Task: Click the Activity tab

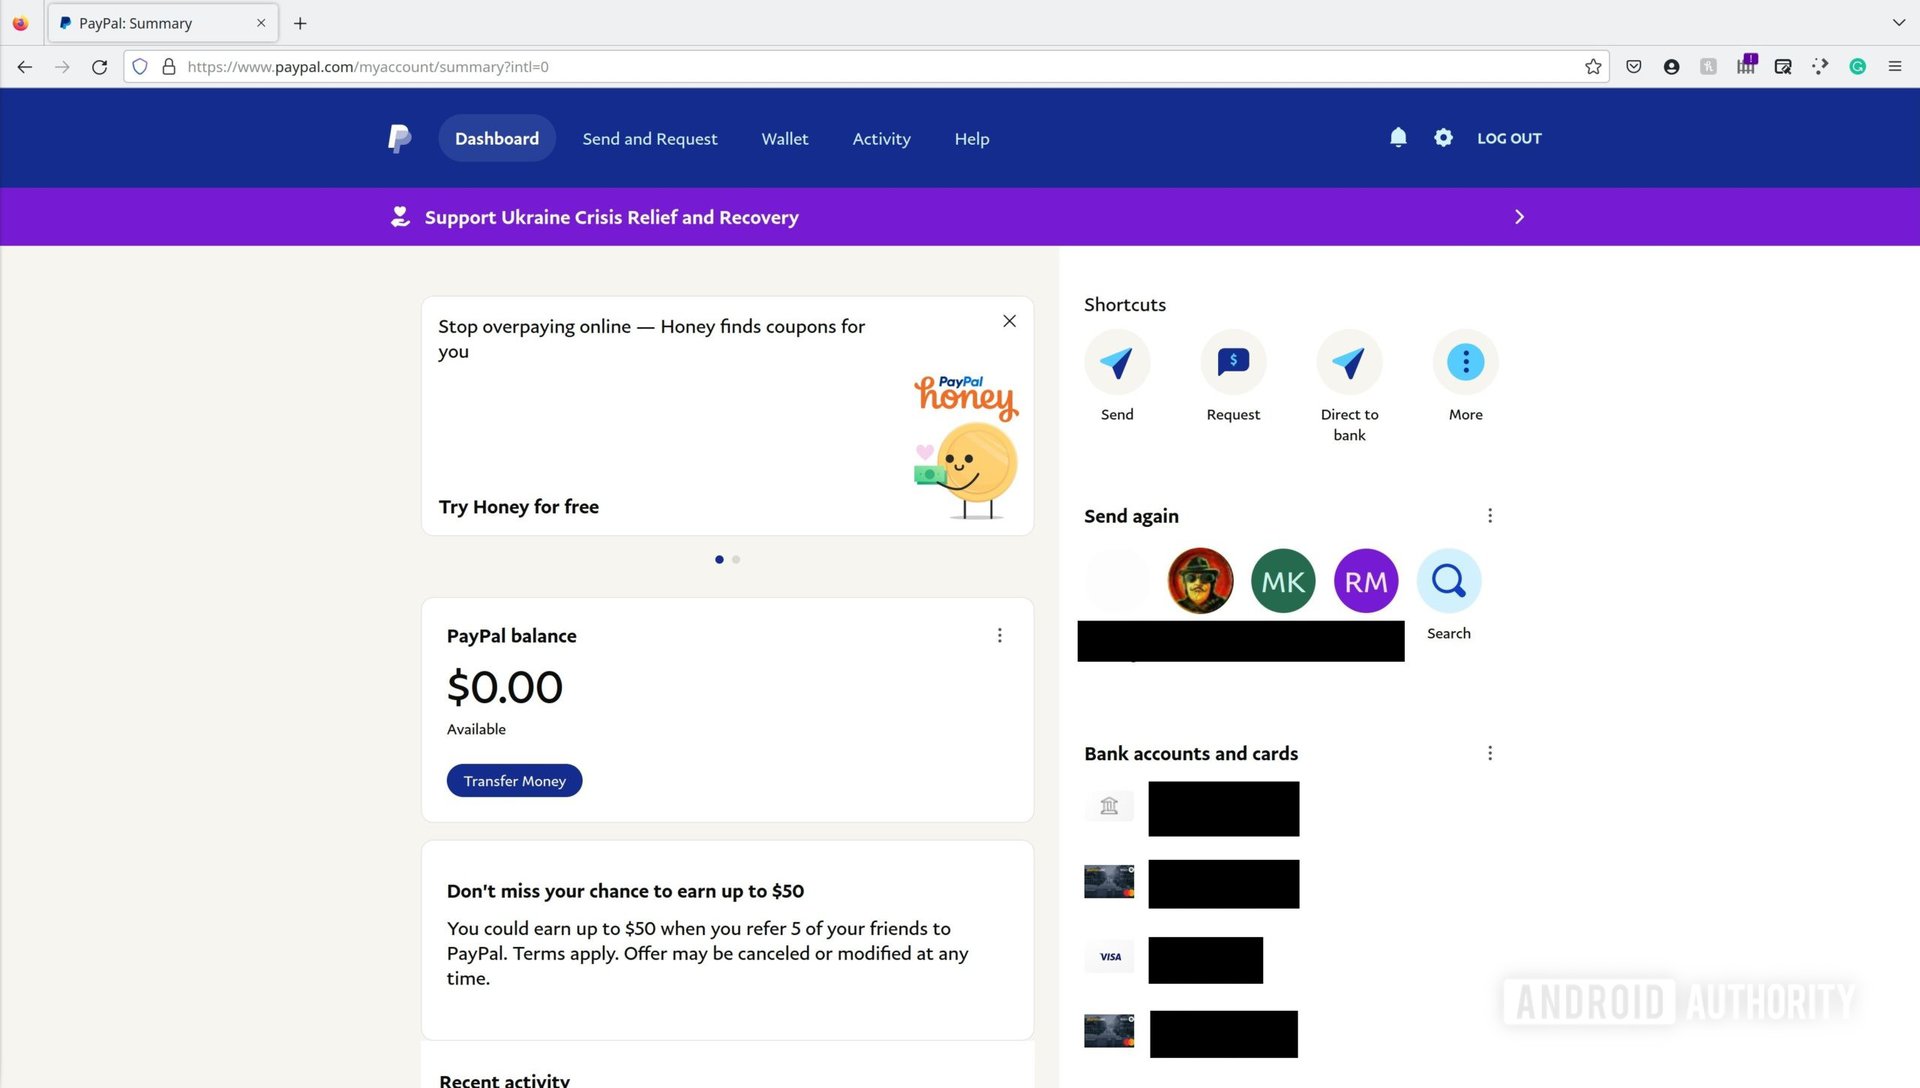Action: pos(881,138)
